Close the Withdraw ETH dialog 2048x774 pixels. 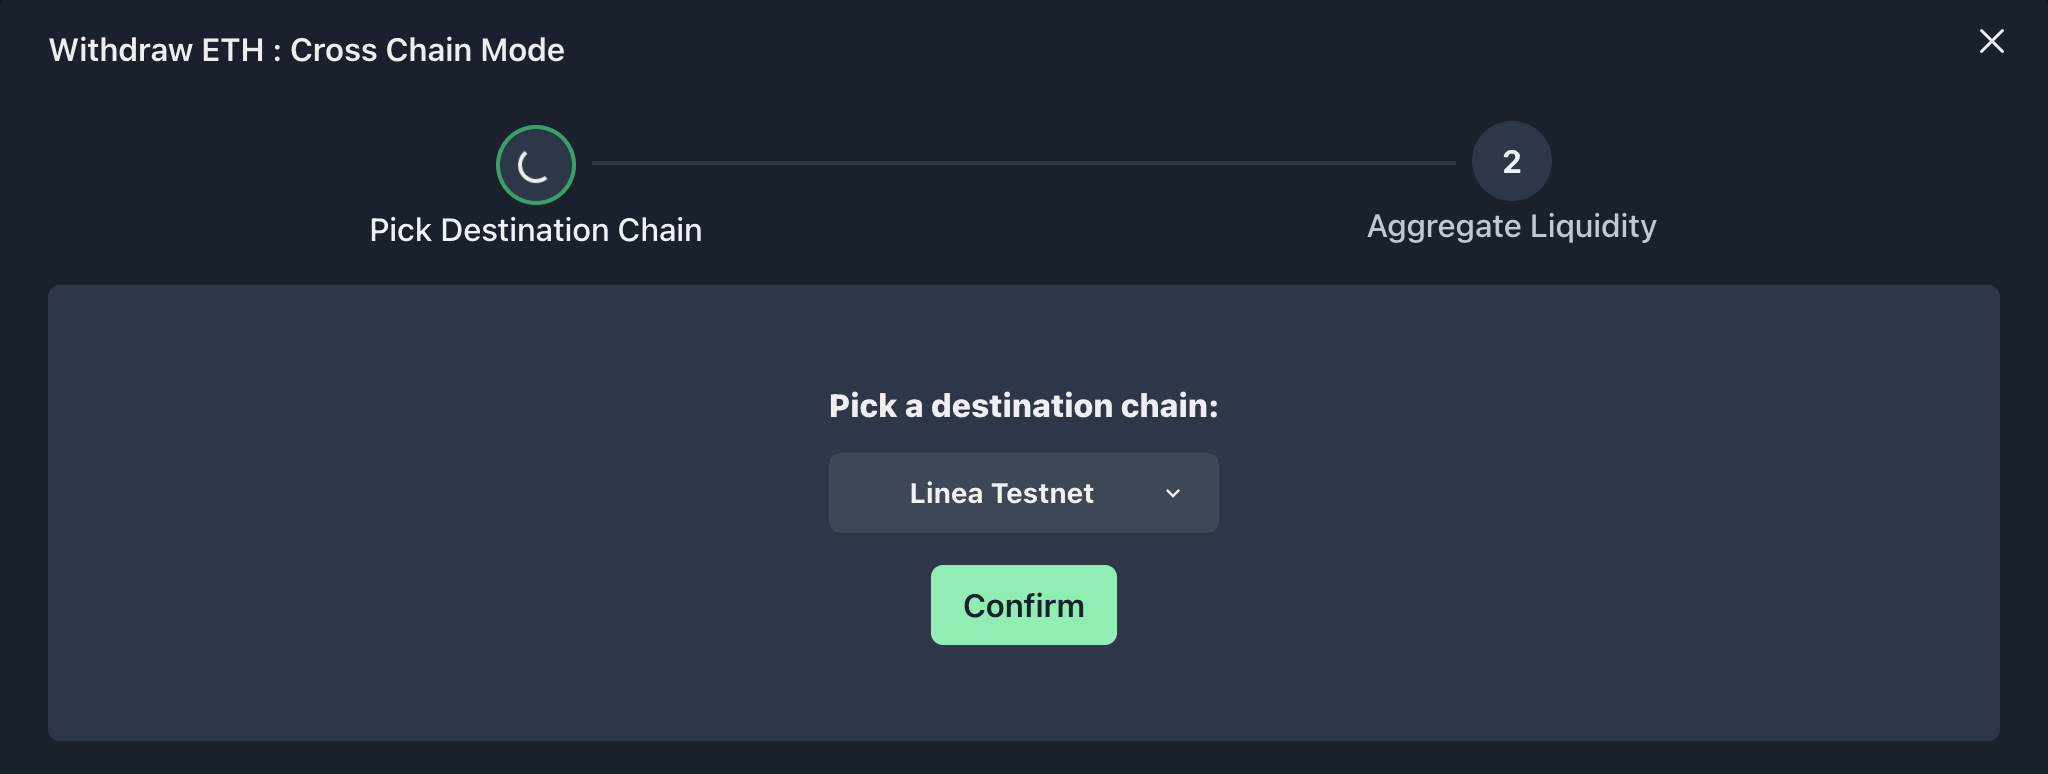[x=1991, y=41]
